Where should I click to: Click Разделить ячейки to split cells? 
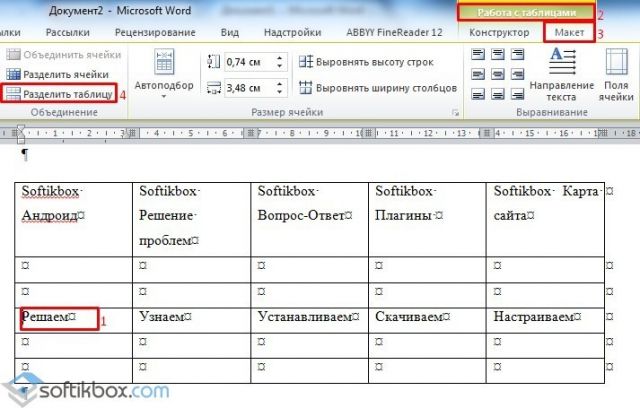(58, 74)
